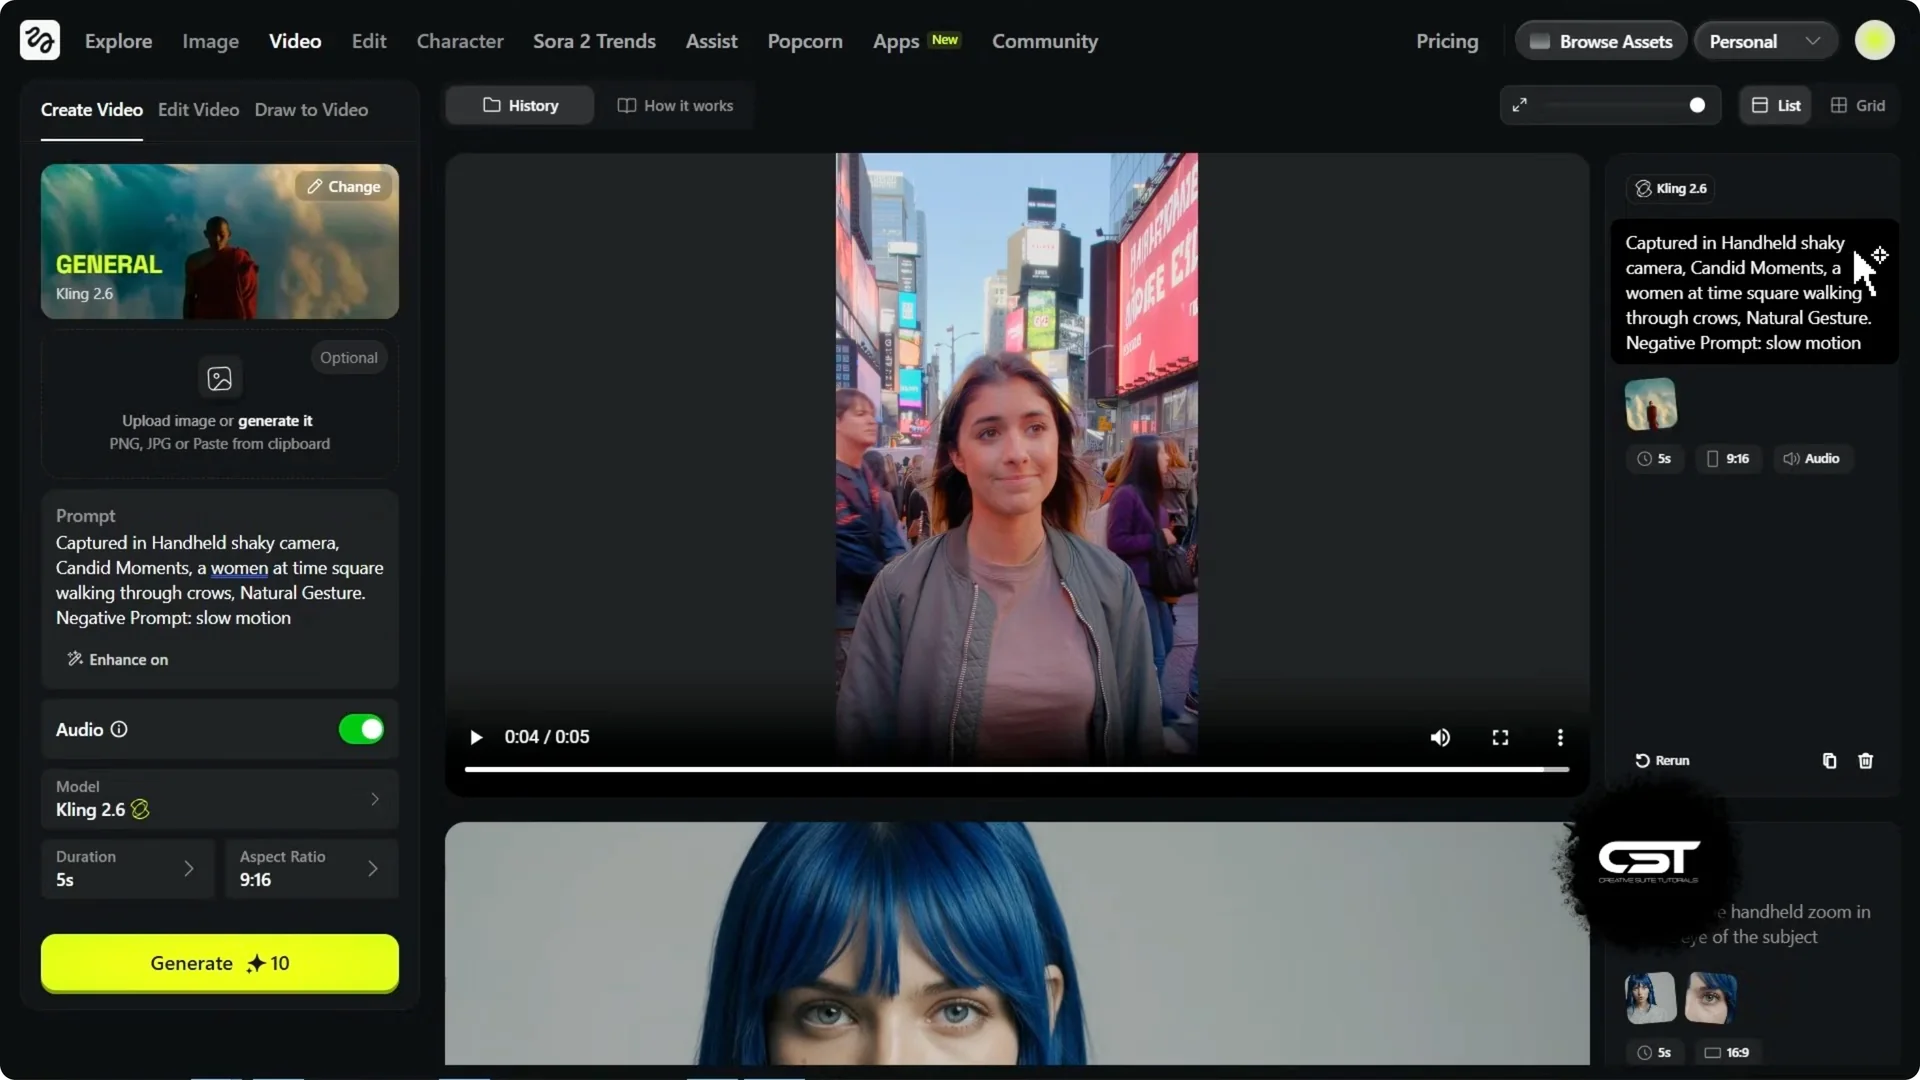Viewport: 1920px width, 1080px height.
Task: Turn off the Audio toggle
Action: [361, 729]
